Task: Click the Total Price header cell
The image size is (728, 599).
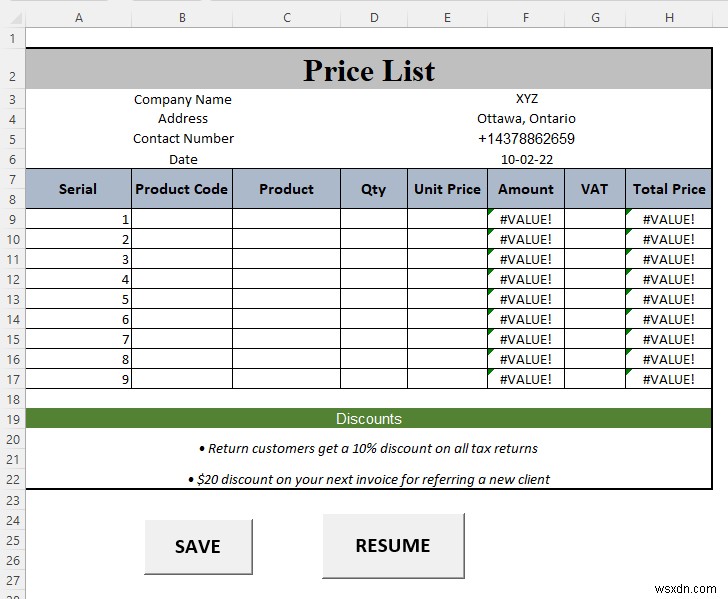Action: point(669,189)
